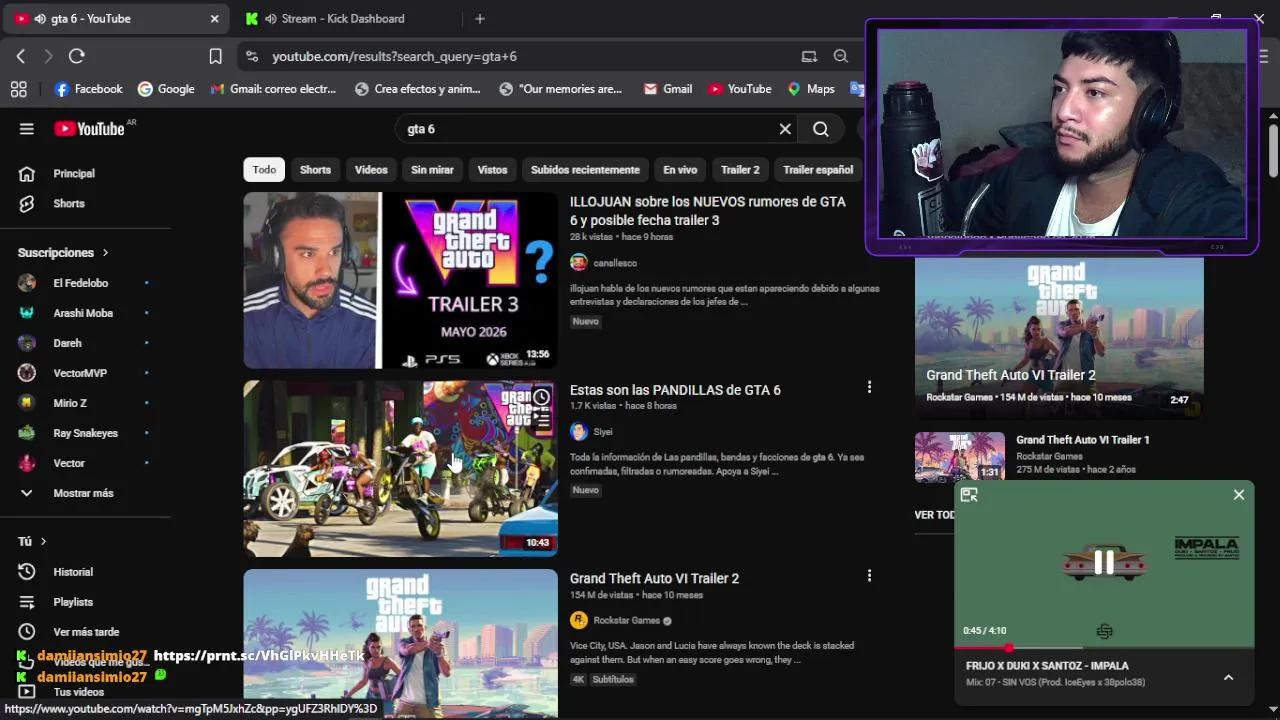Expand the Tú section
1280x720 pixels.
click(32, 540)
